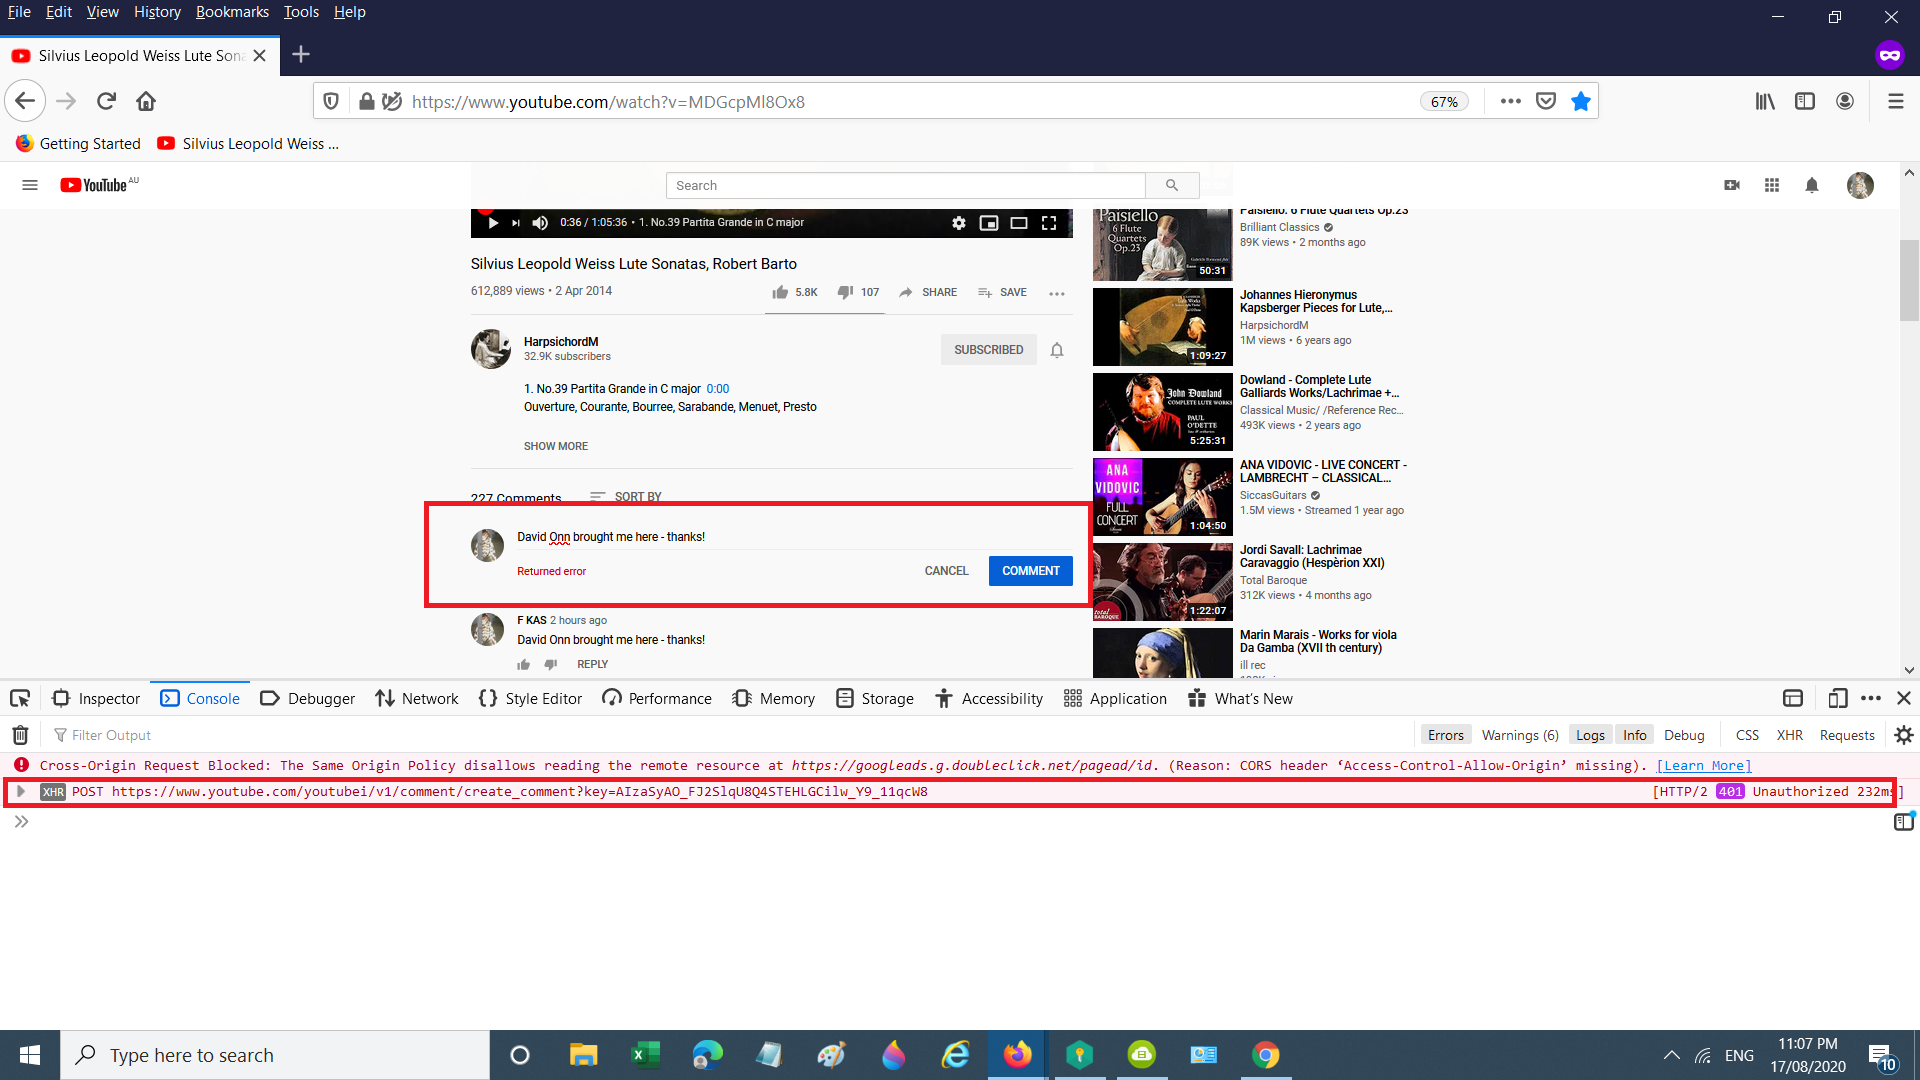Toggle the Requests console filter
Viewport: 1920px width, 1080px height.
point(1847,735)
